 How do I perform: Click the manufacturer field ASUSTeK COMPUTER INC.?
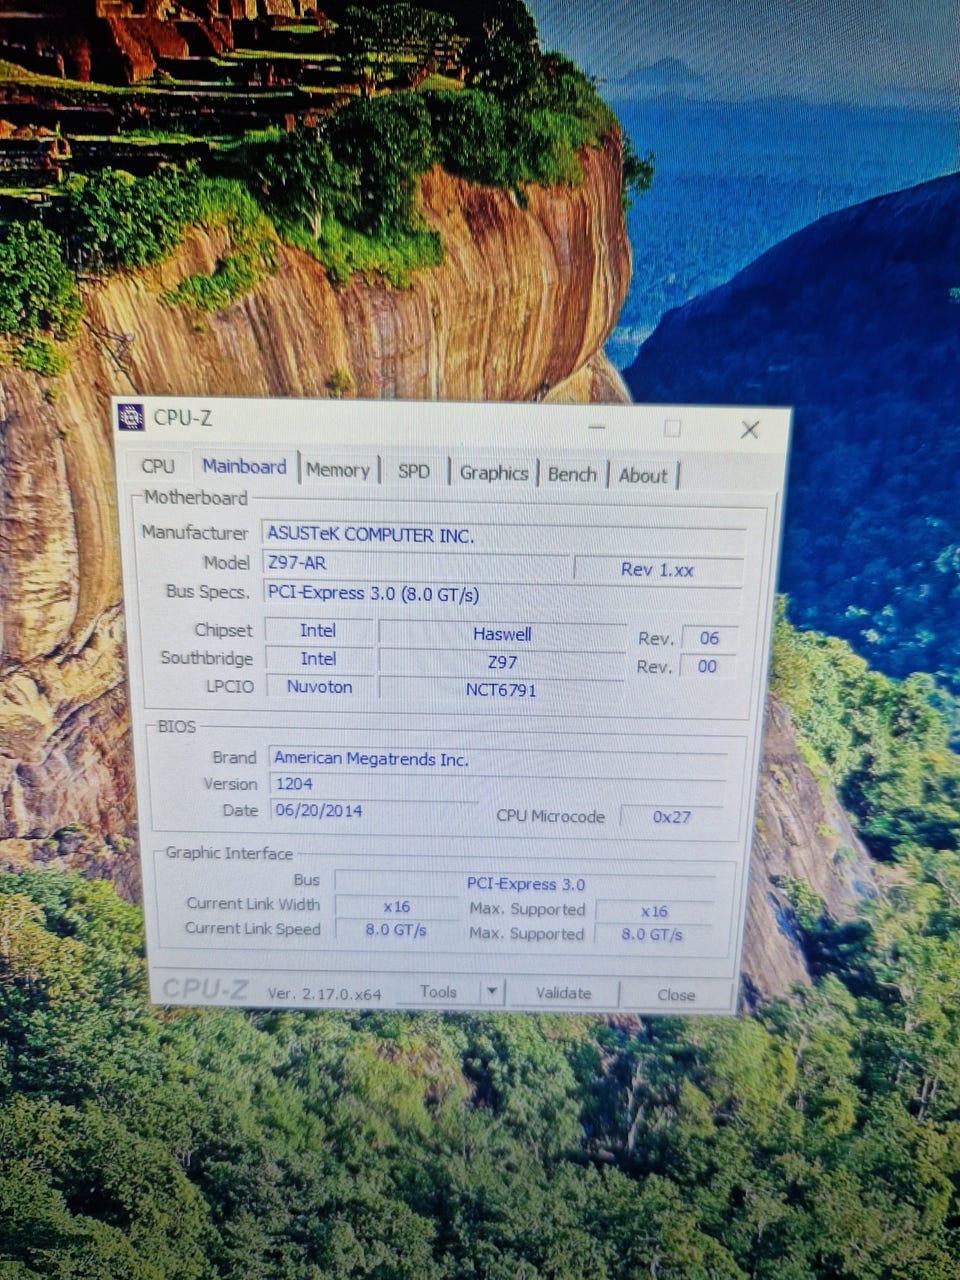pyautogui.click(x=504, y=535)
